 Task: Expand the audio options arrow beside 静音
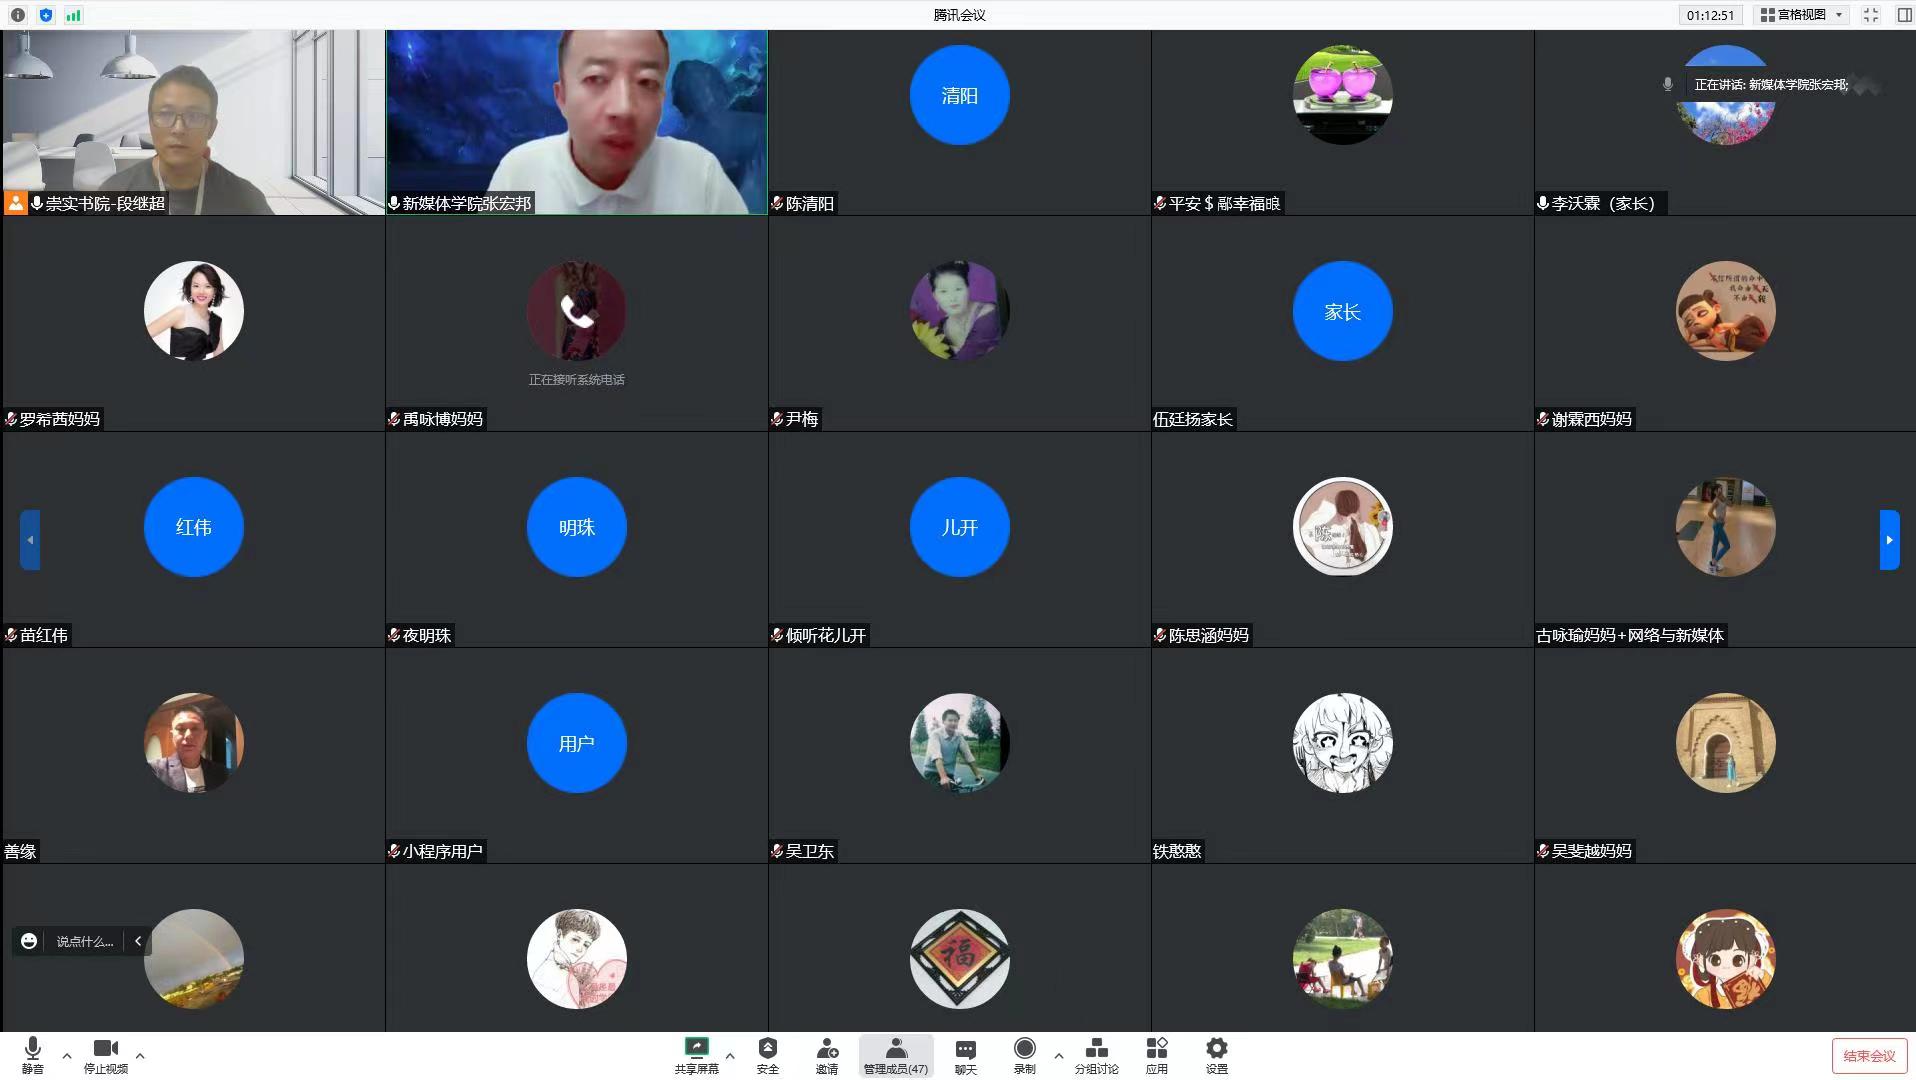coord(67,1055)
